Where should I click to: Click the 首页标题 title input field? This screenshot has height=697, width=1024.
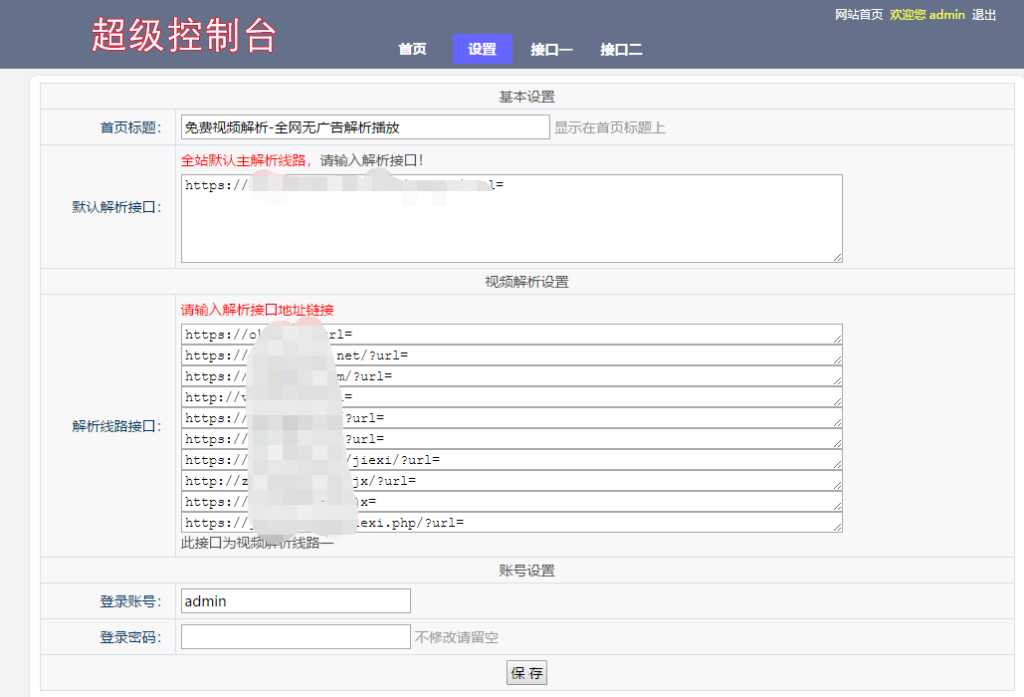click(364, 126)
